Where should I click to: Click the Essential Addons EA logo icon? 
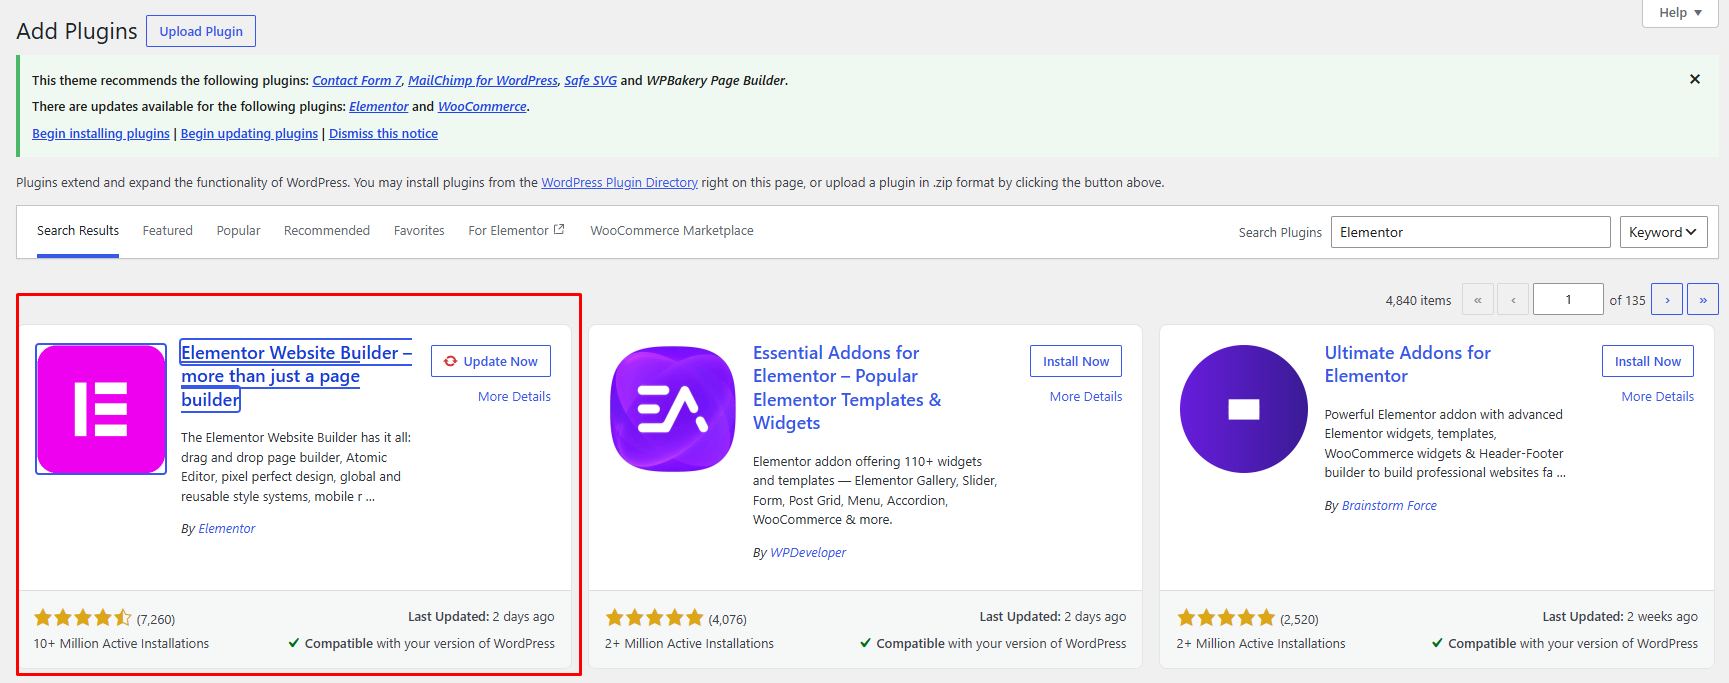[x=673, y=409]
